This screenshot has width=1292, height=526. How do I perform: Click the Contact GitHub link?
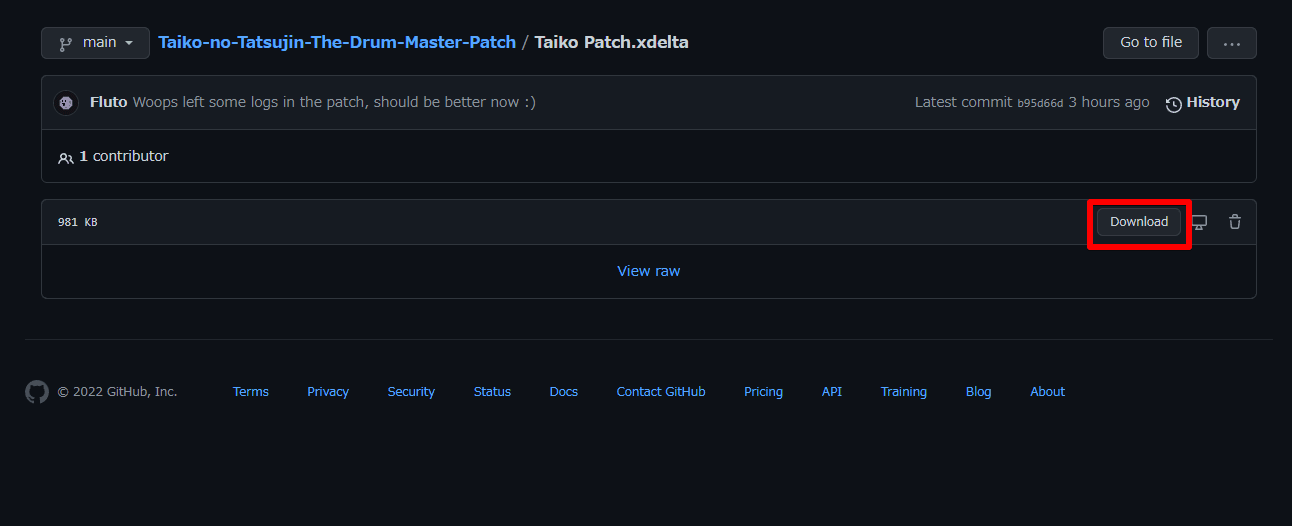660,392
